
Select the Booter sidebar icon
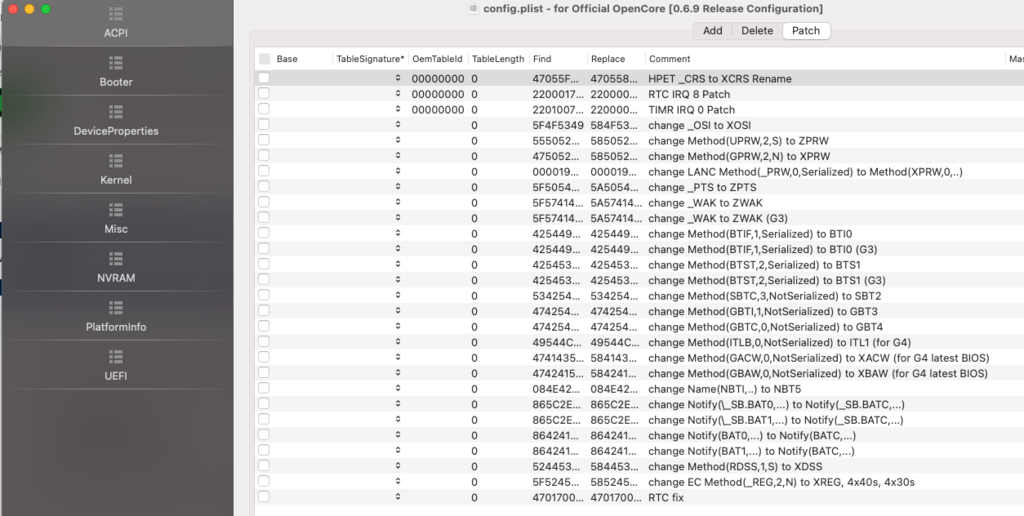point(116,63)
